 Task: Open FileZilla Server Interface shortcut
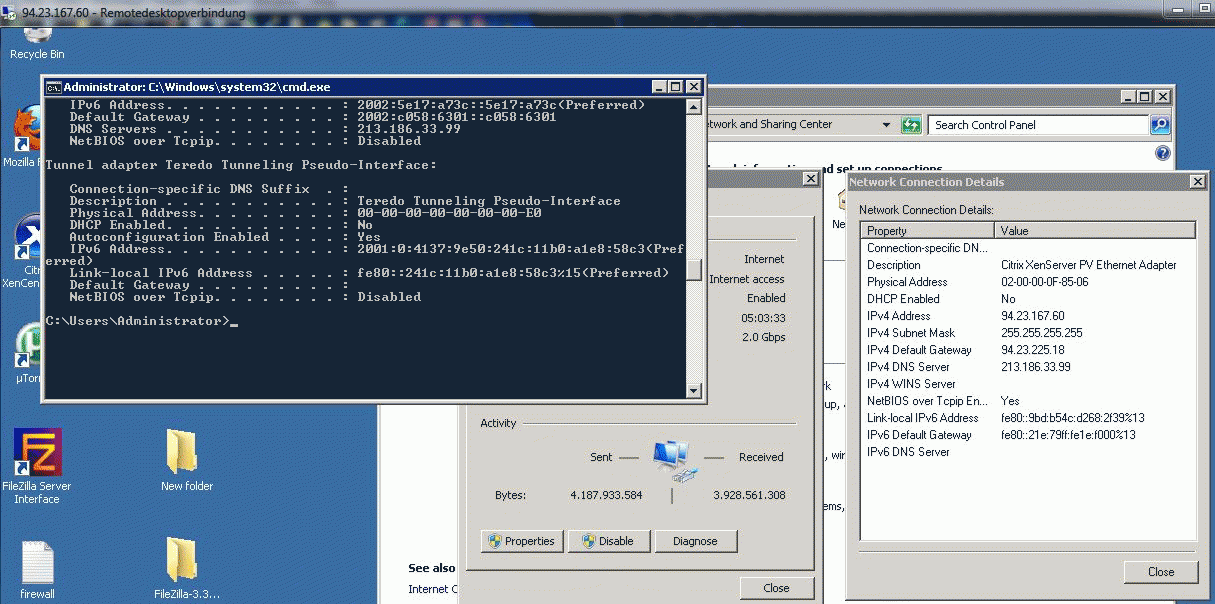click(x=36, y=466)
